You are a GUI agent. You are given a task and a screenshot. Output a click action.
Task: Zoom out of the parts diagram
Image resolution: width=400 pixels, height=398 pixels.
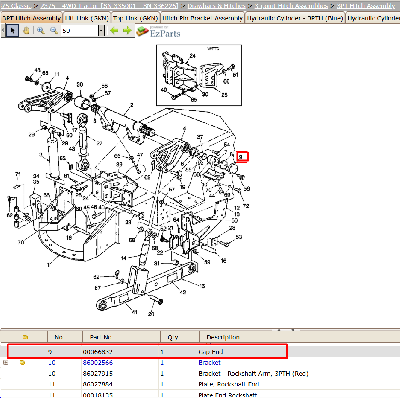[x=53, y=31]
